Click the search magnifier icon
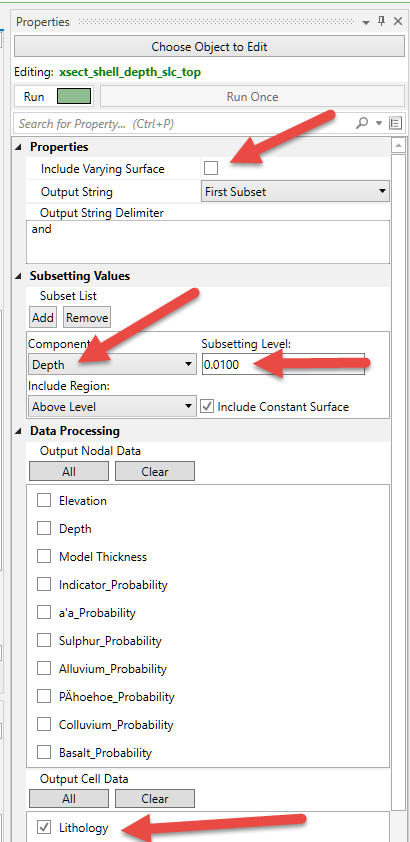This screenshot has width=410, height=842. [362, 124]
